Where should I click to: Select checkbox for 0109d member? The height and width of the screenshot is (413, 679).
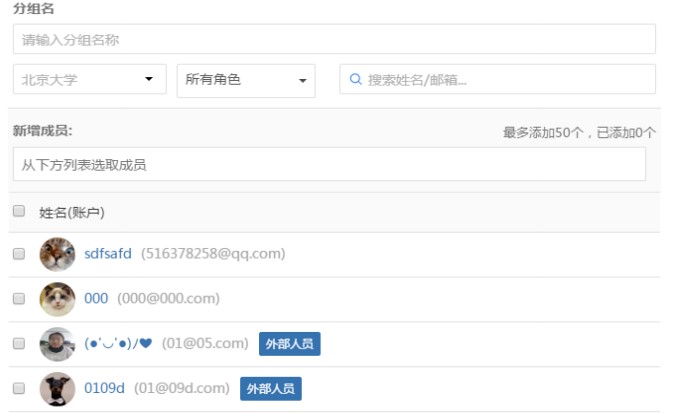19,388
